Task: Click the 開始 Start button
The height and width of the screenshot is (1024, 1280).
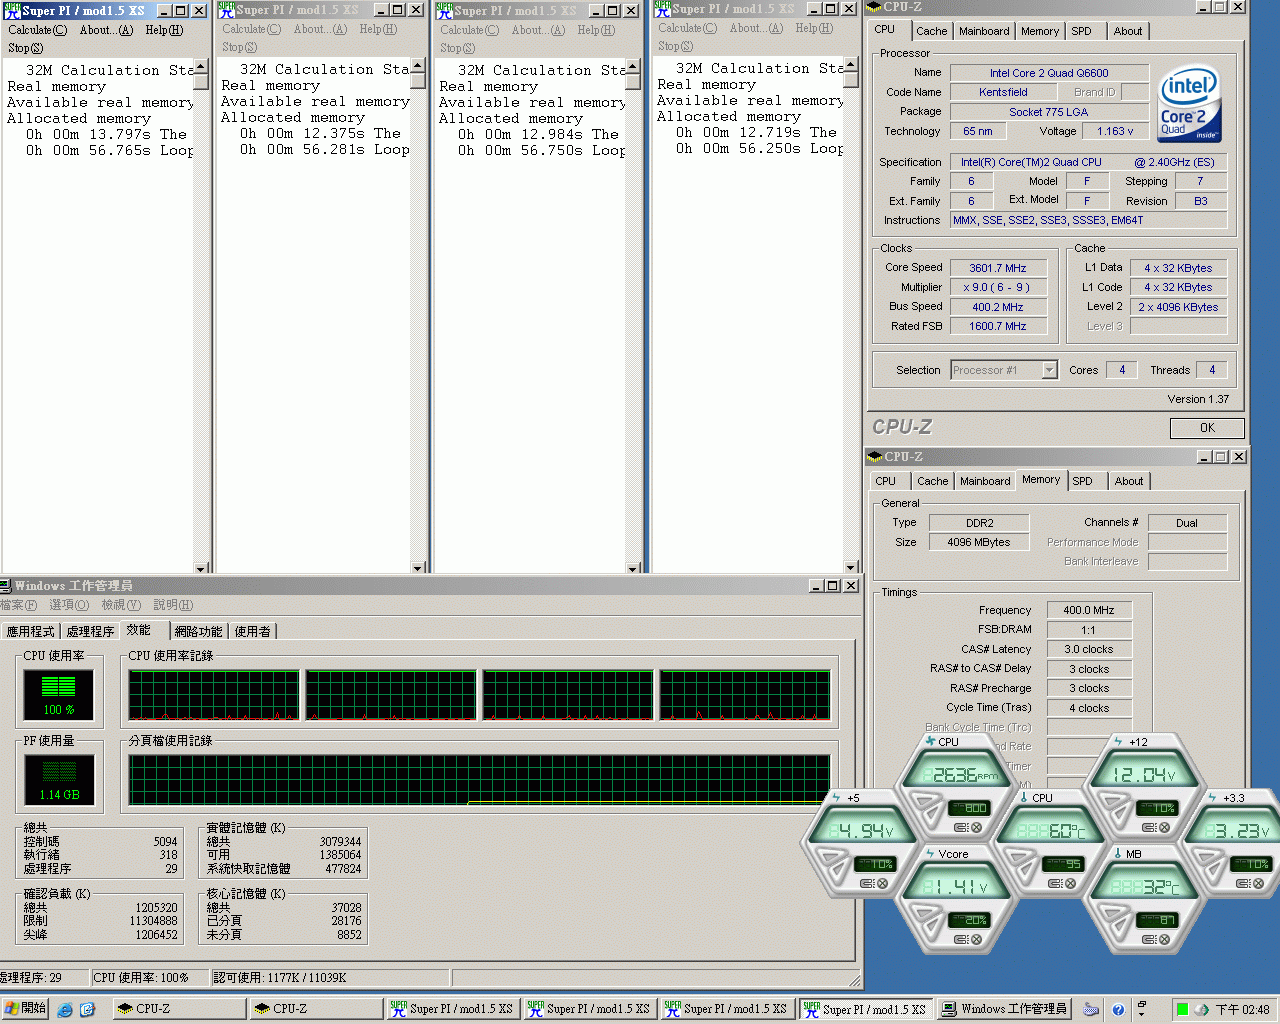Action: click(x=25, y=1009)
